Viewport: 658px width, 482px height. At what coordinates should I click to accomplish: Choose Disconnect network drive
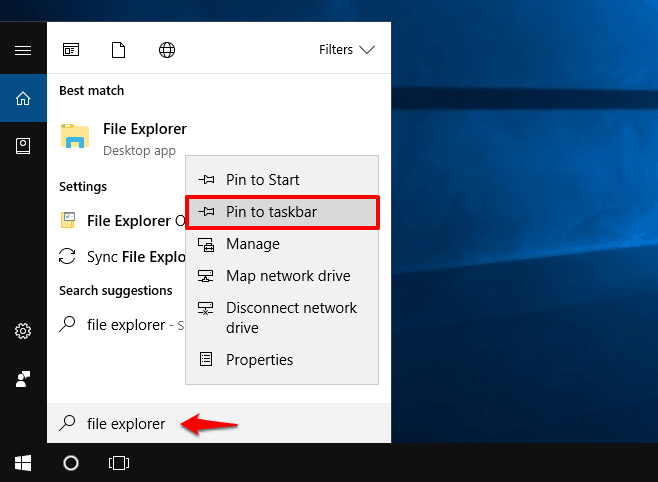[290, 317]
